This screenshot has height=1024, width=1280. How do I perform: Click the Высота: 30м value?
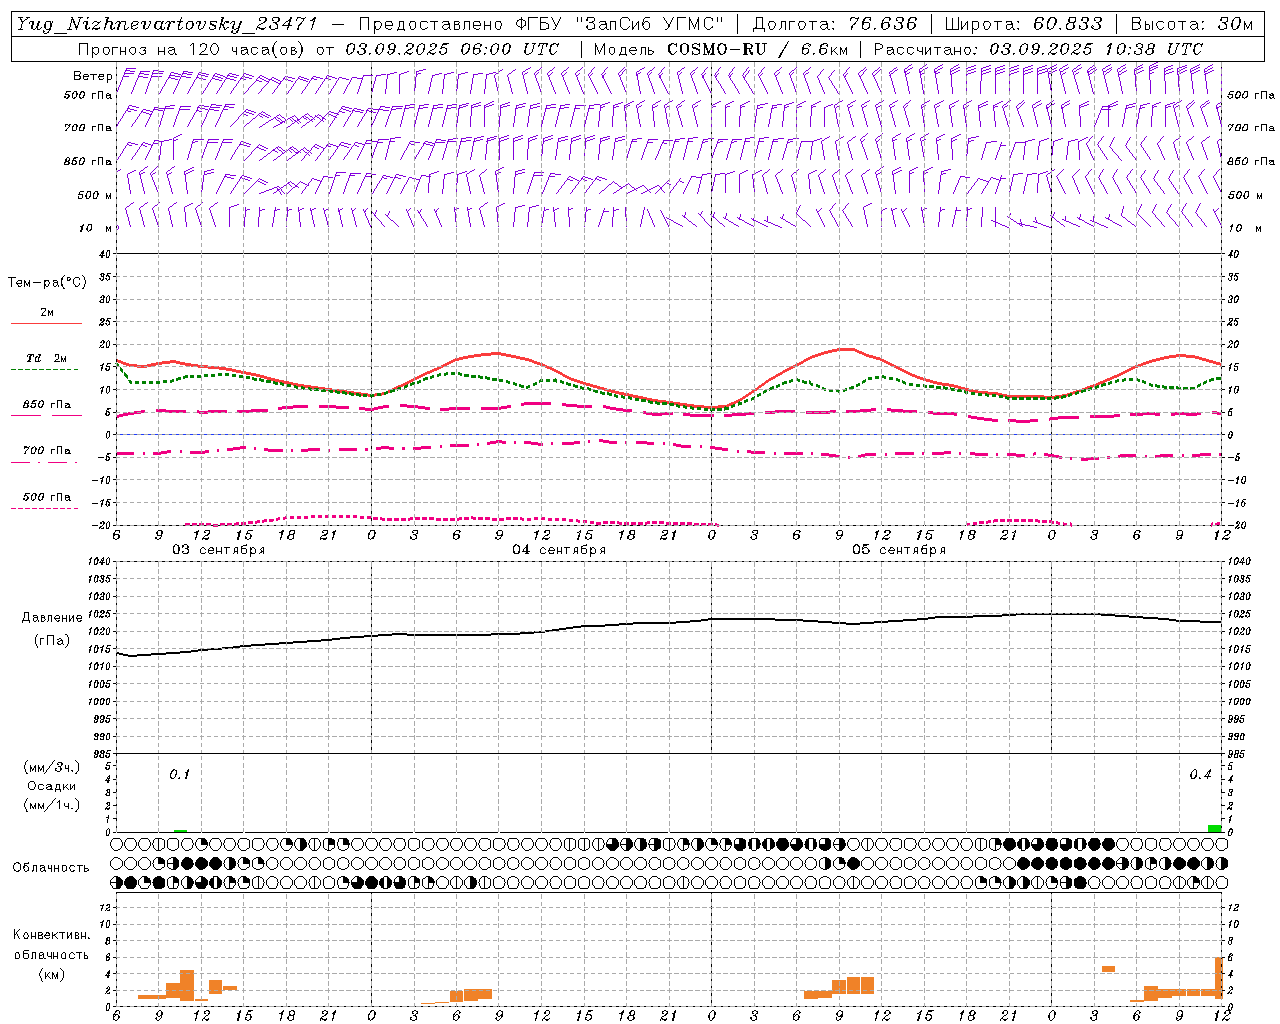coord(1191,24)
